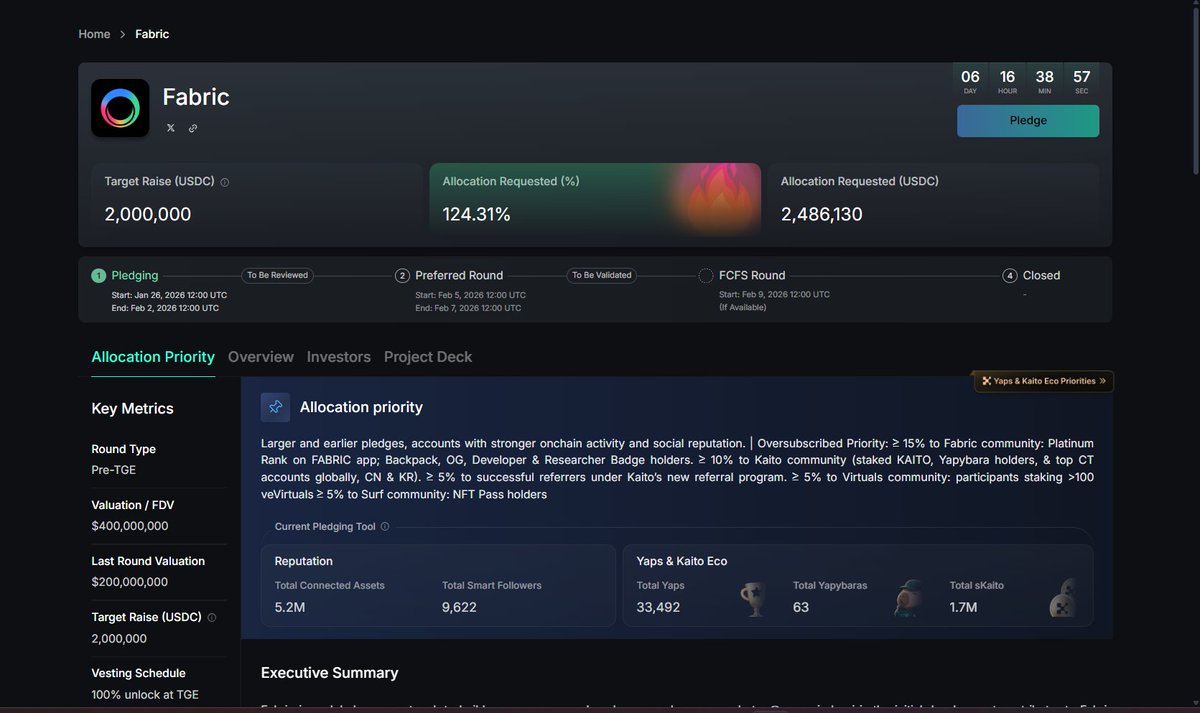Click the Pre-TGE round type value
This screenshot has height=713, width=1200.
pyautogui.click(x=114, y=469)
